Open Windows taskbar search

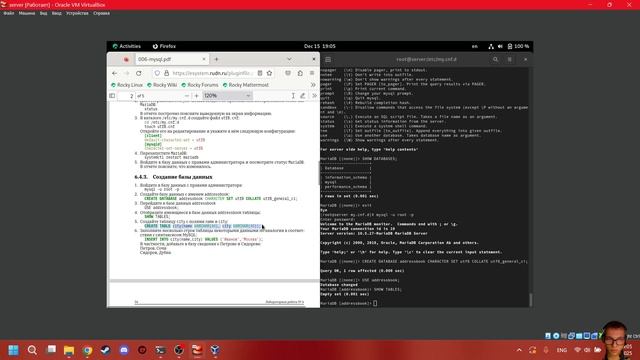[x=32, y=350]
